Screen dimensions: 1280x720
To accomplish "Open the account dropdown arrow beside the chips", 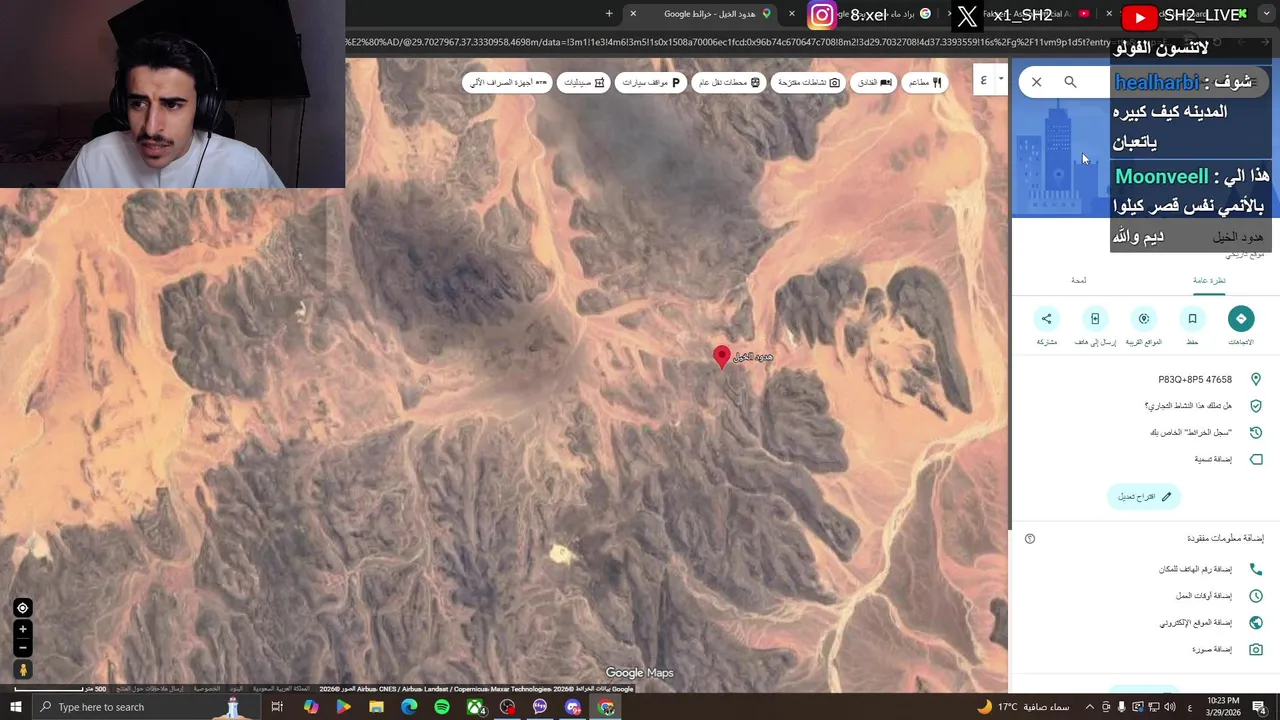I will tap(1000, 80).
